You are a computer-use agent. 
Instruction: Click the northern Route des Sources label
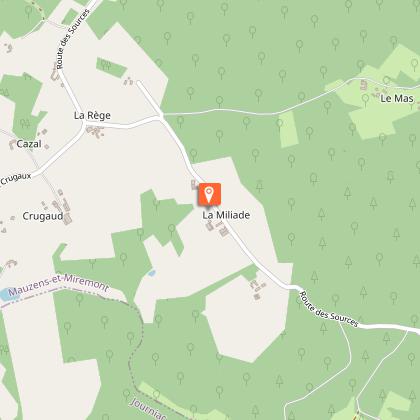click(x=72, y=39)
